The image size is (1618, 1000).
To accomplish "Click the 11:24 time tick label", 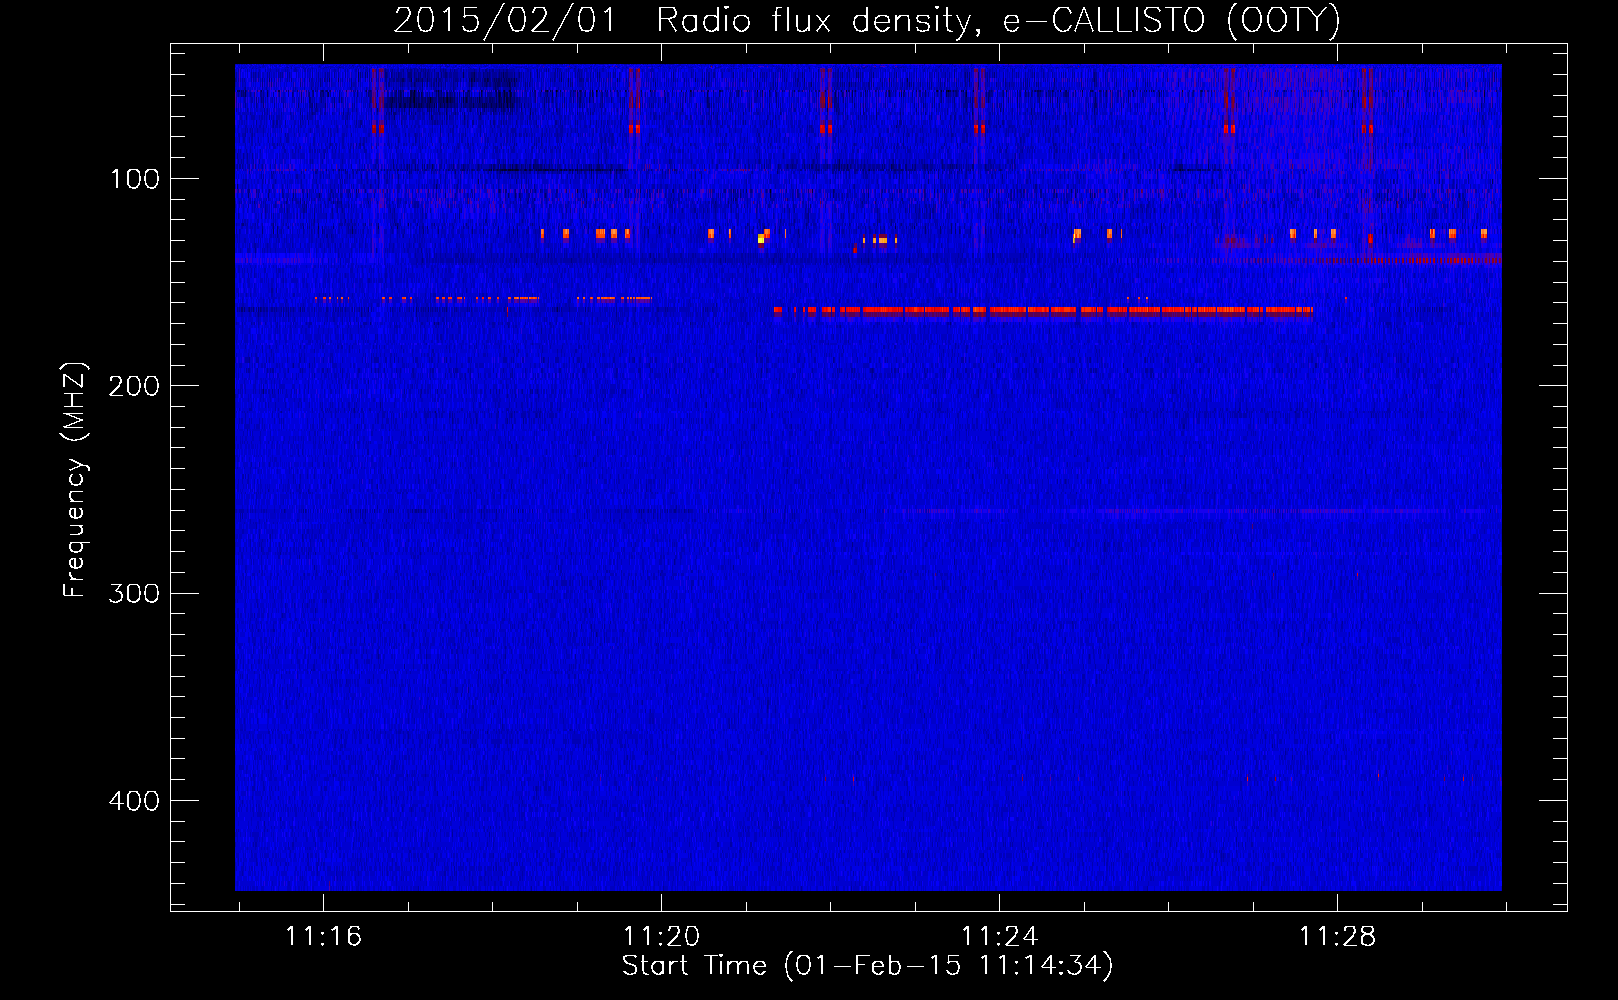I will tap(999, 937).
